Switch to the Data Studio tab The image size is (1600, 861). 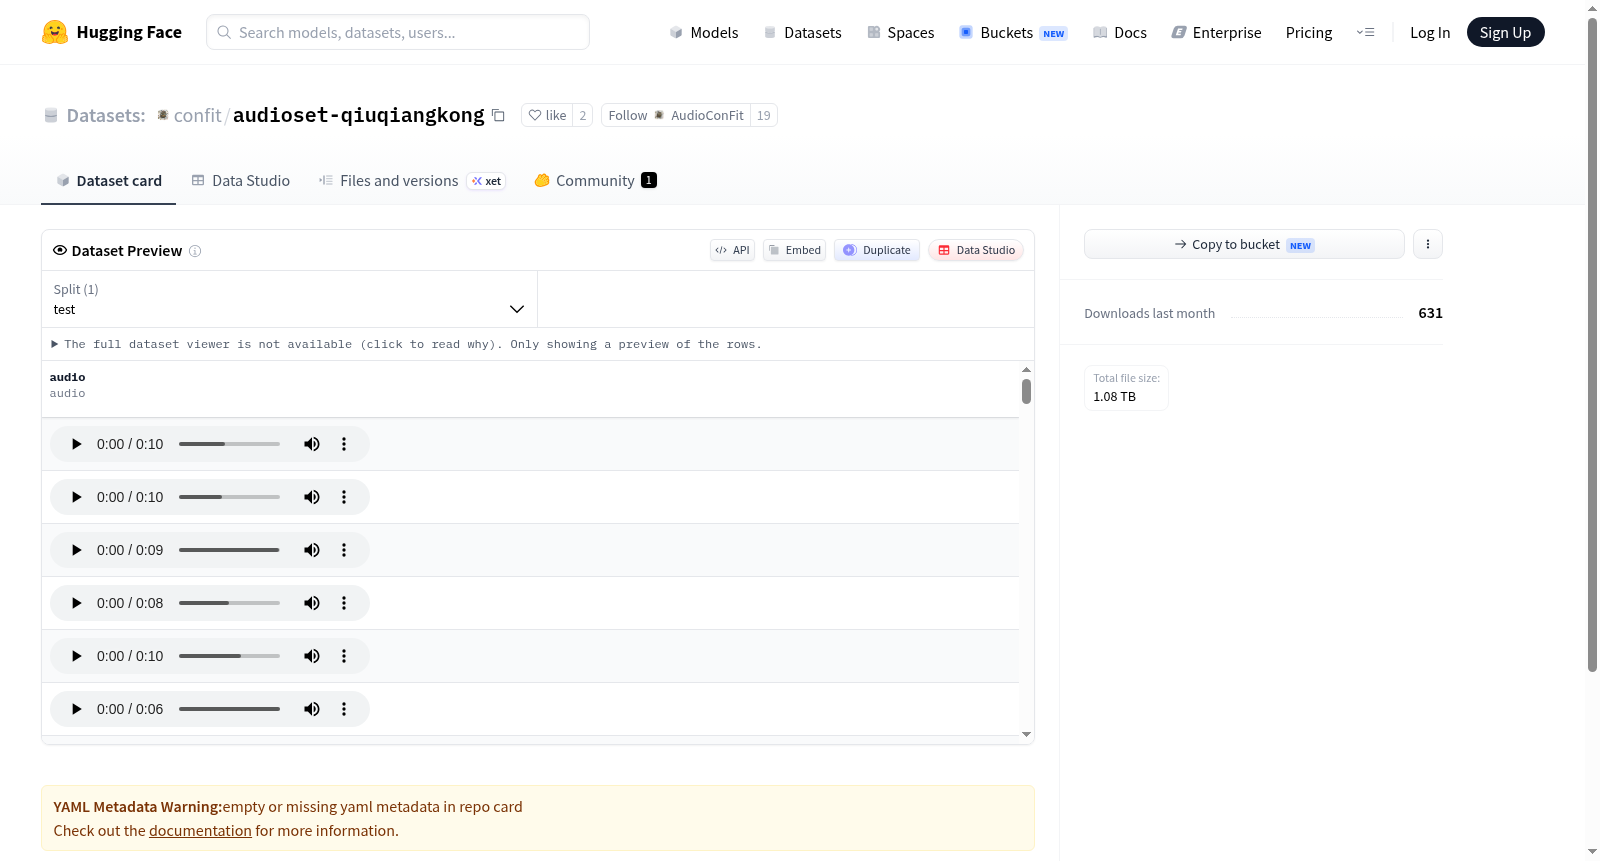pyautogui.click(x=240, y=180)
